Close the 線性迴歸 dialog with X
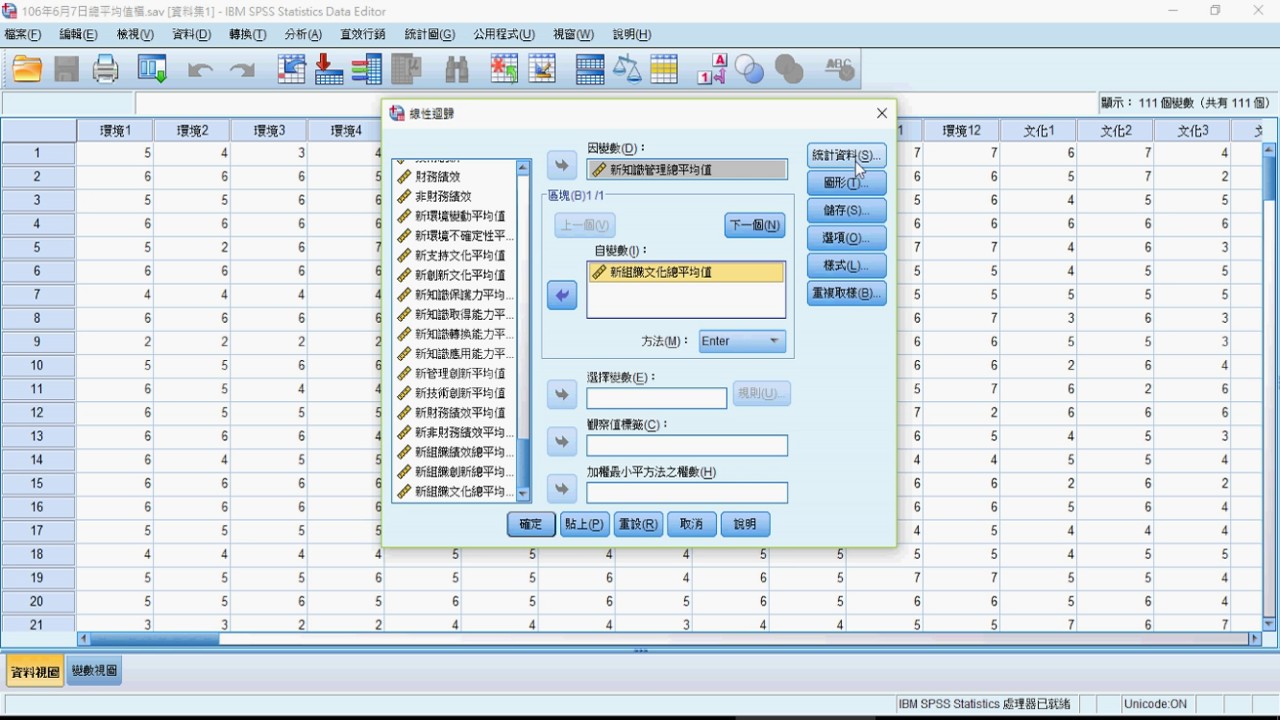The height and width of the screenshot is (720, 1280). (881, 114)
